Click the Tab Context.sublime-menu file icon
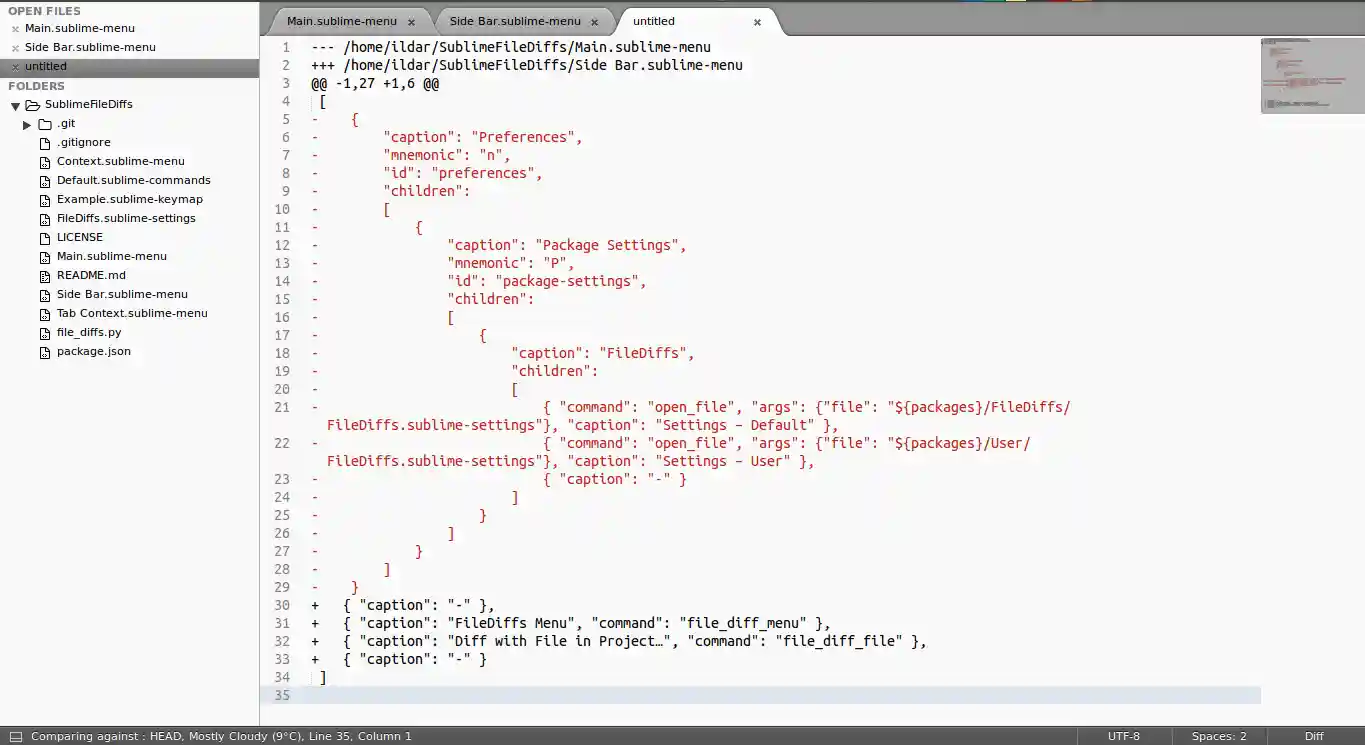Screen dimensions: 1365x745 tap(45, 314)
